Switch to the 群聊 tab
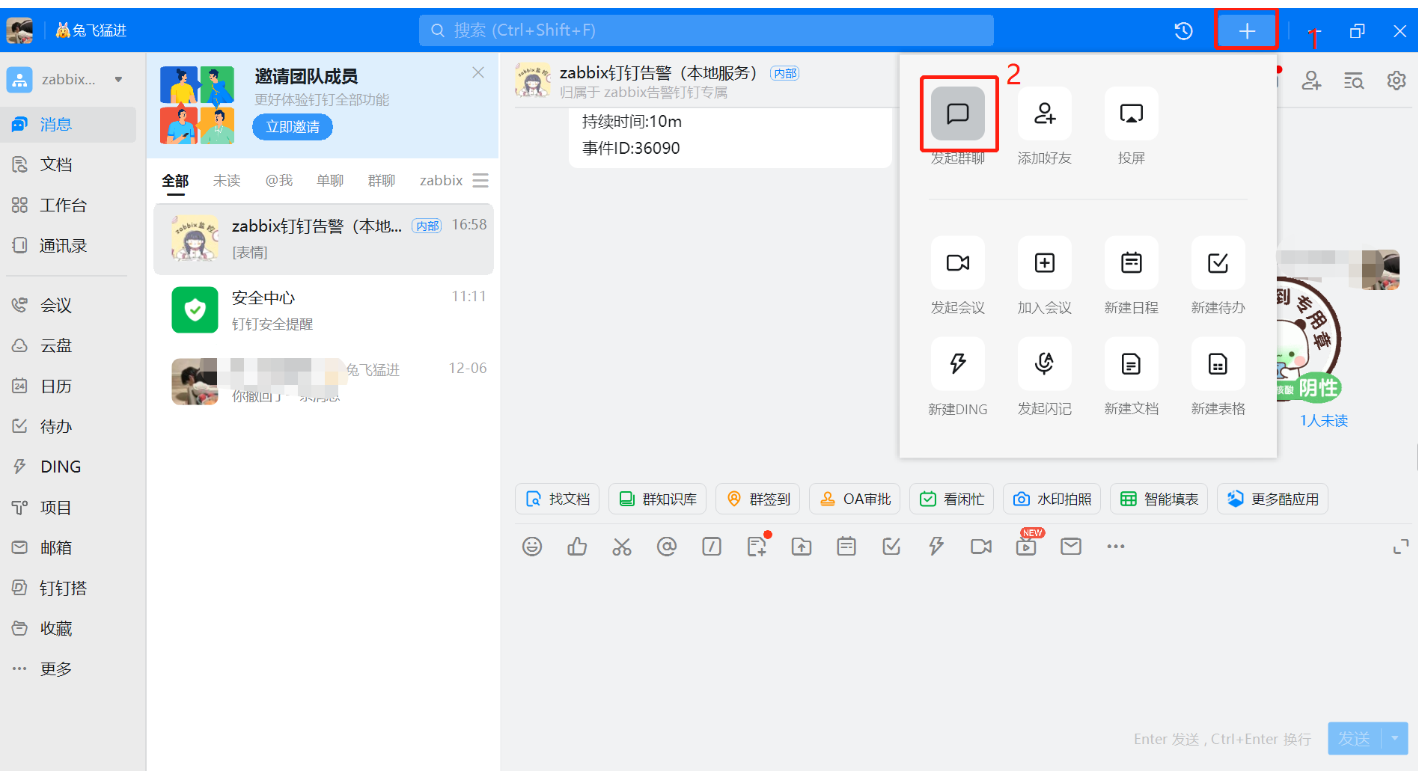Image resolution: width=1418 pixels, height=774 pixels. 381,180
